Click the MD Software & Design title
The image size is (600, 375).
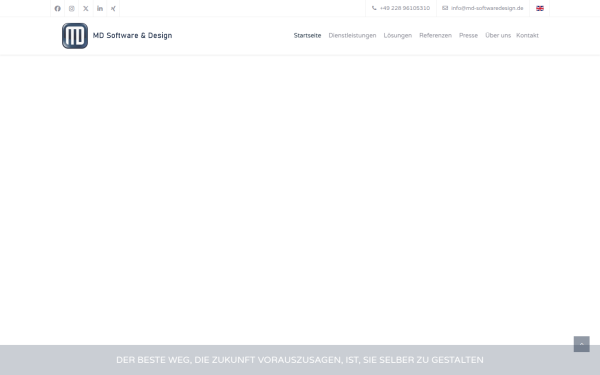click(132, 36)
